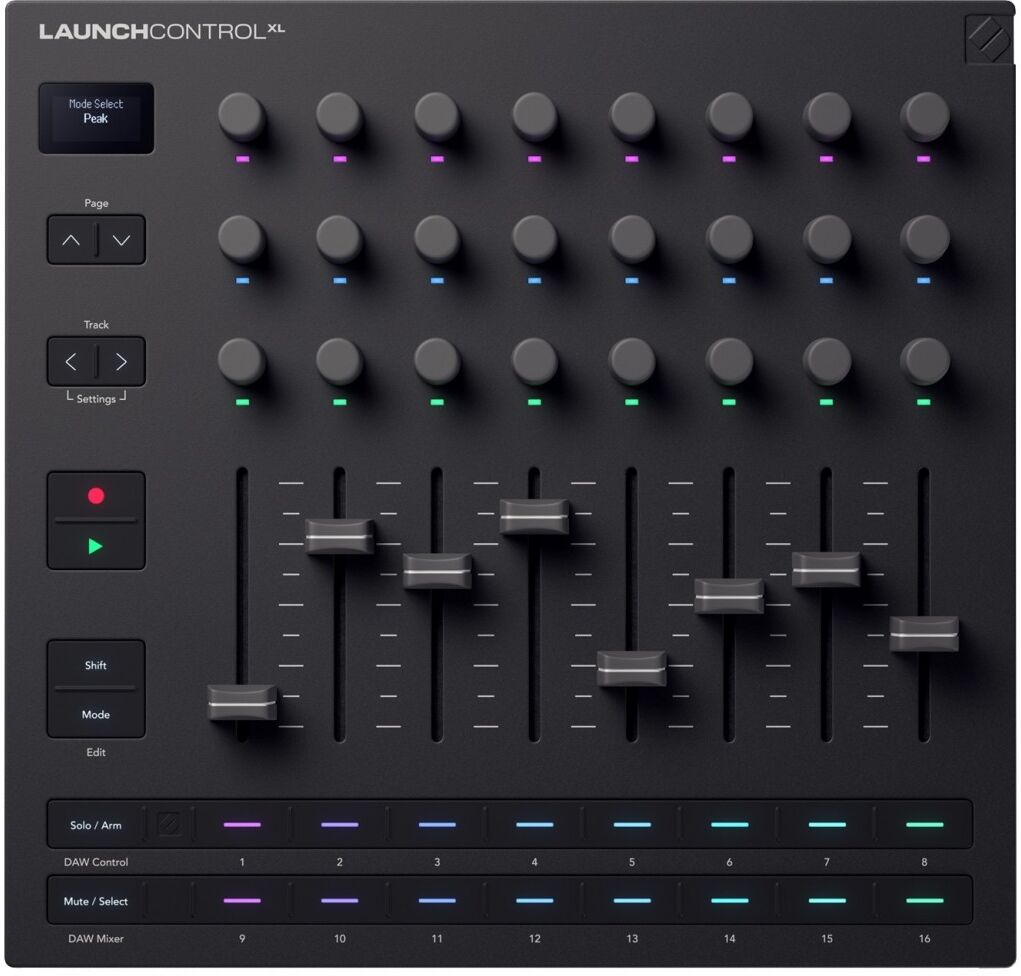Toggle Solo/Arm button for track 8

click(924, 825)
